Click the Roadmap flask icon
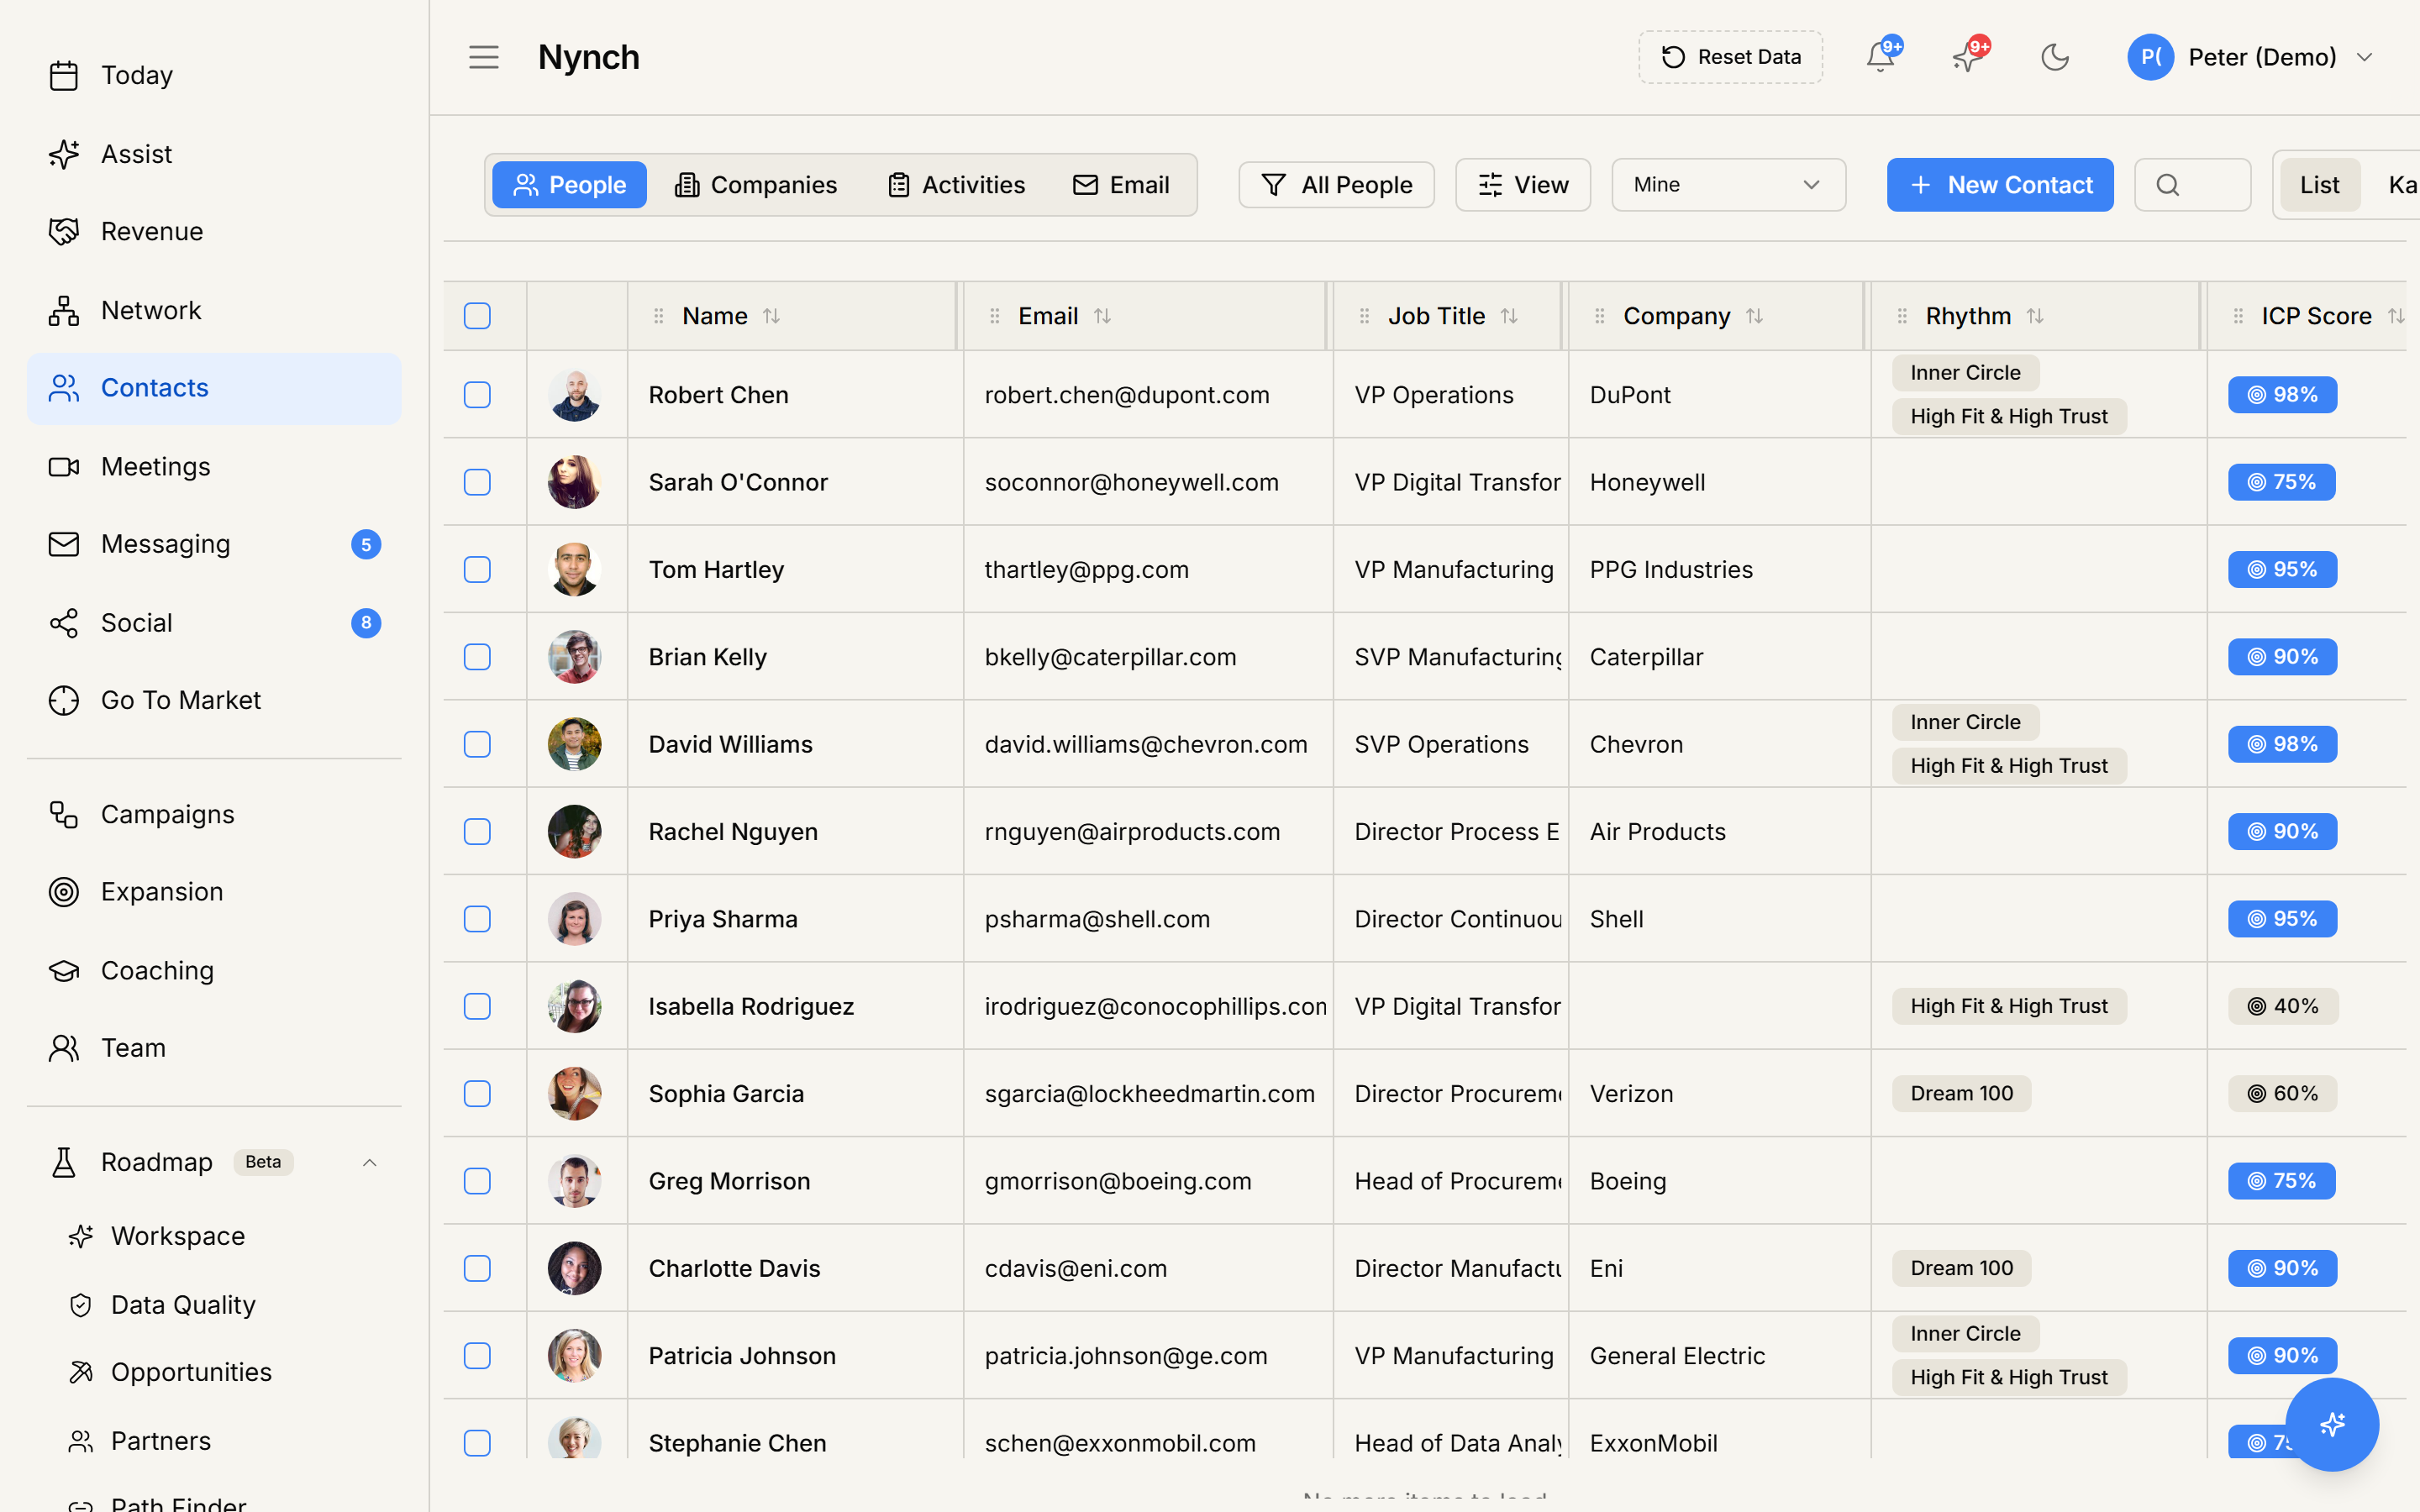2420x1512 pixels. (x=64, y=1162)
